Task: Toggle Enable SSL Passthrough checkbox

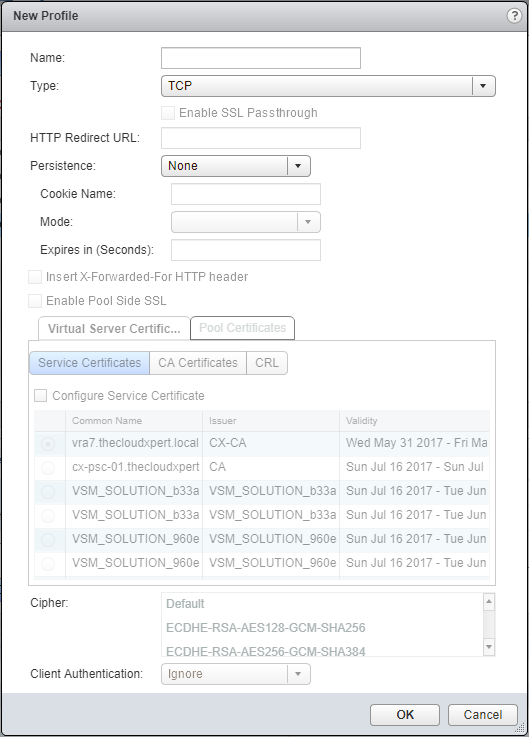Action: click(x=168, y=113)
